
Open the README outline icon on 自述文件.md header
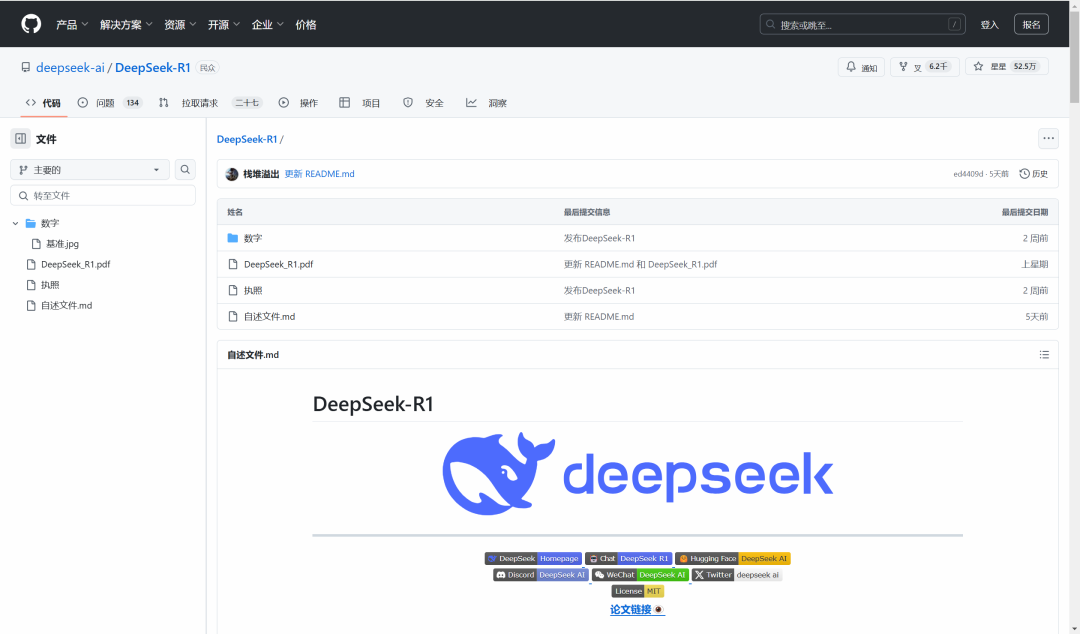tap(1044, 354)
